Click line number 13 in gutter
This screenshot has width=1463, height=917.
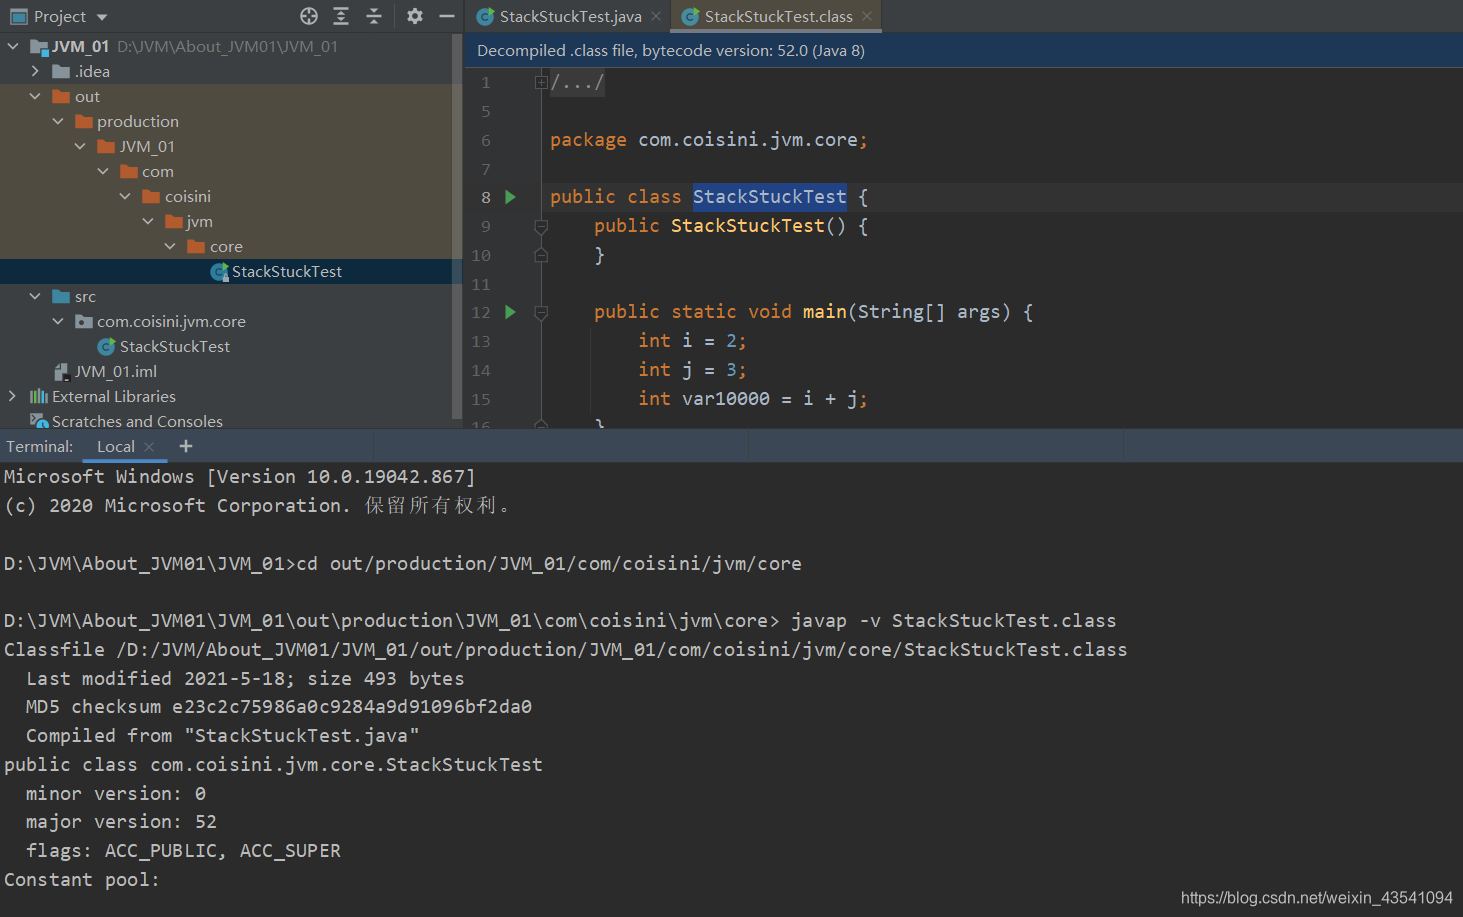click(x=481, y=342)
